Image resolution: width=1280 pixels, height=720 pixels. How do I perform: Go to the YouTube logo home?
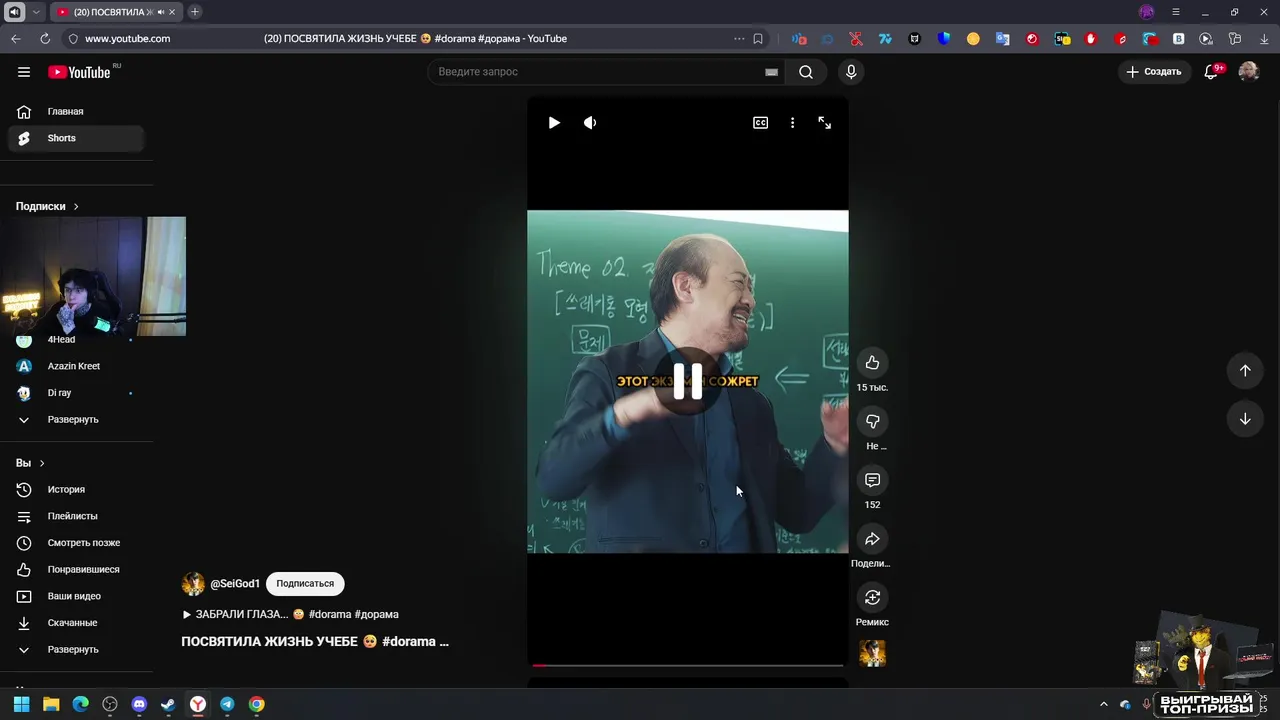pos(79,72)
